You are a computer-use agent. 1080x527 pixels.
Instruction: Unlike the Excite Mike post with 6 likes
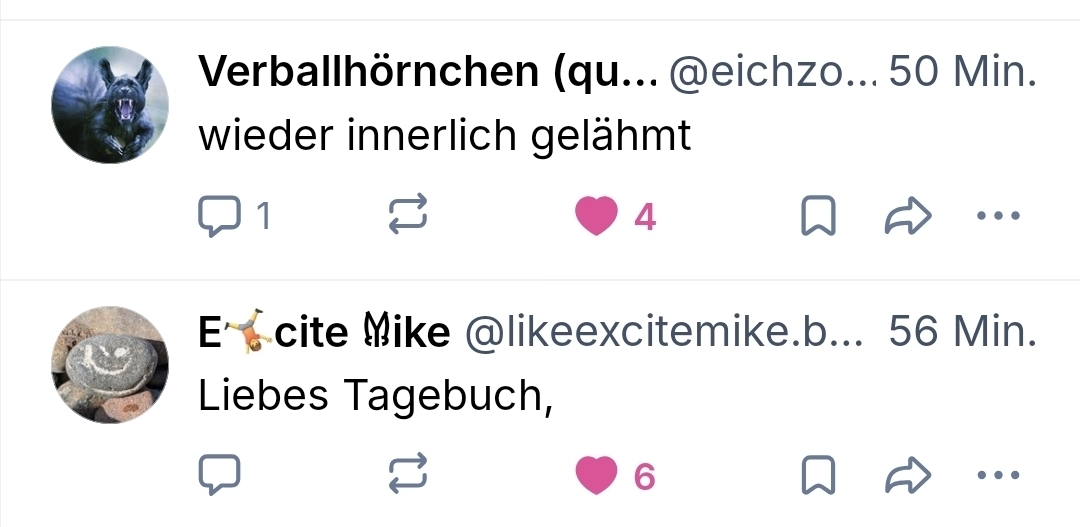597,476
